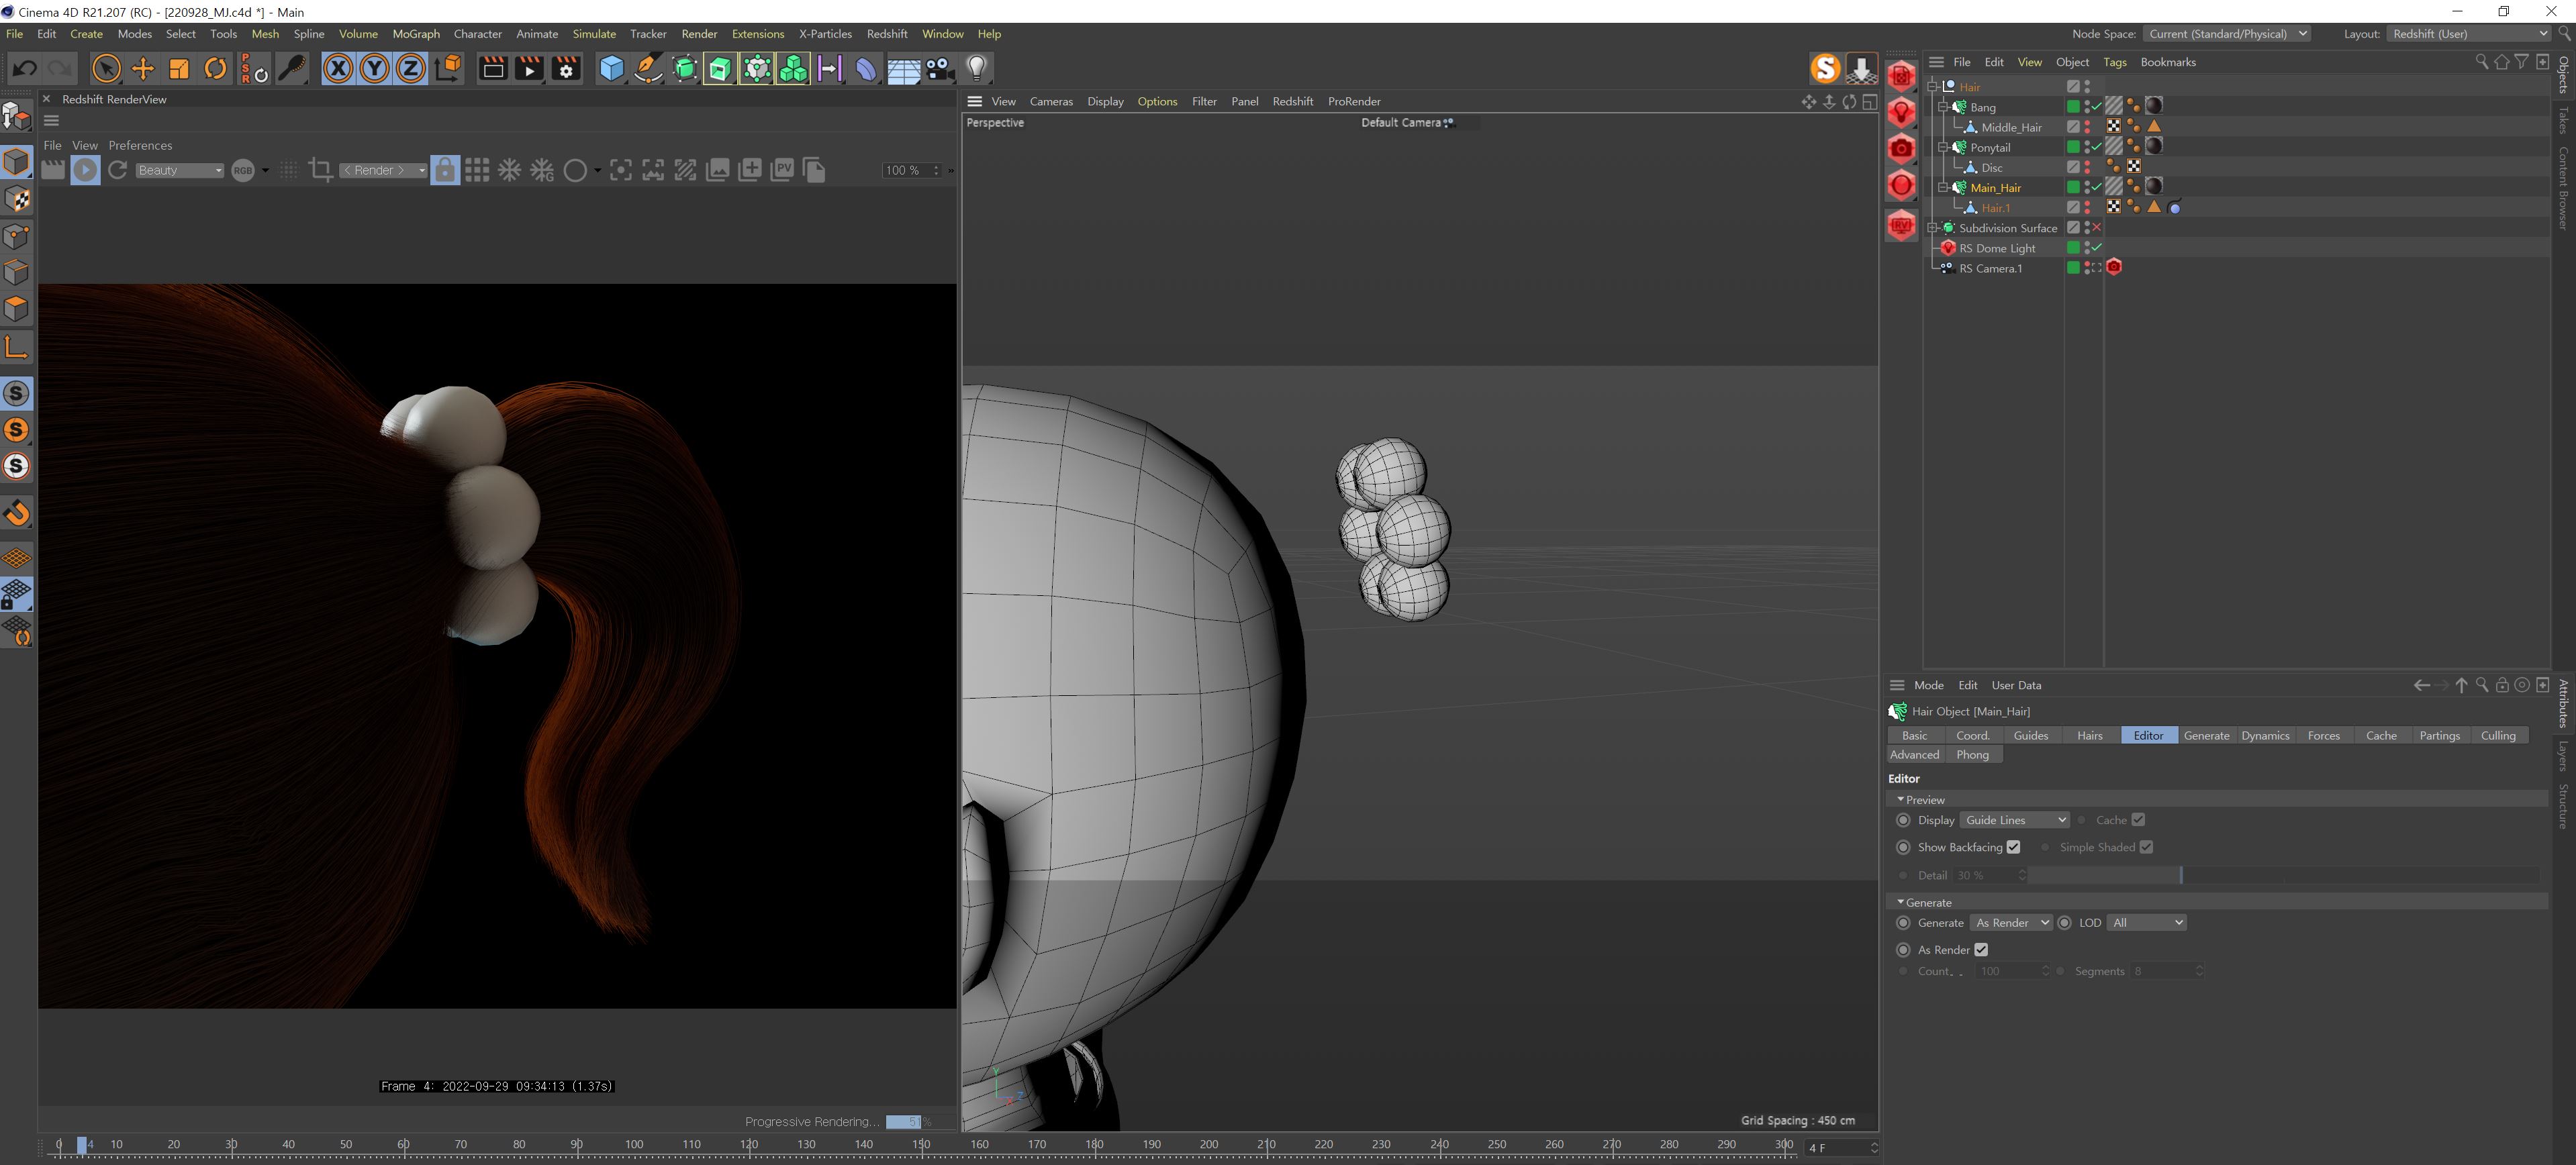This screenshot has width=2576, height=1165.
Task: Open LOD All dropdown
Action: click(x=2146, y=923)
